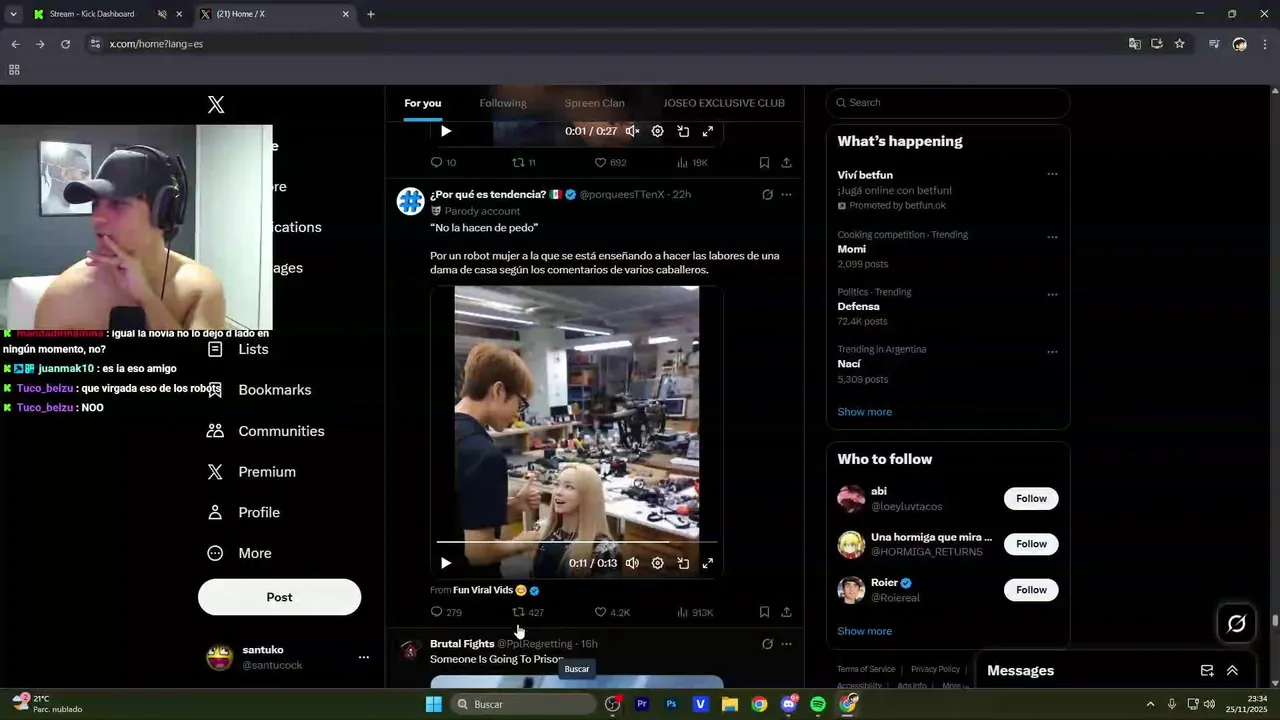Unmute the robot video volume icon
Image resolution: width=1280 pixels, height=720 pixels.
632,563
